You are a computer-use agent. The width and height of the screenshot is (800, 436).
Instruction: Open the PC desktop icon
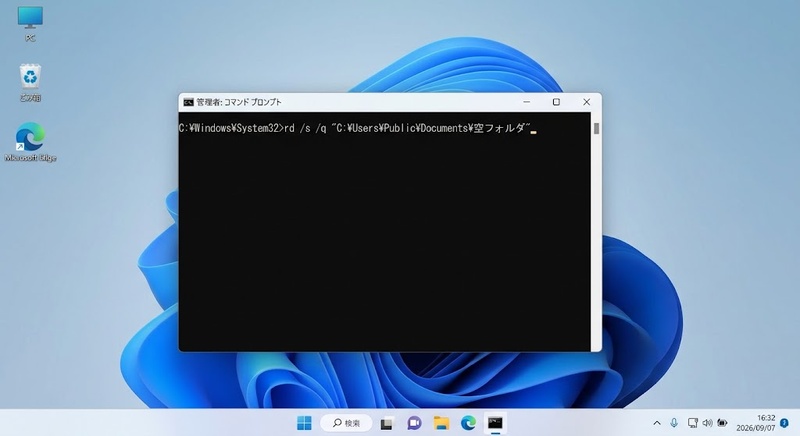(30, 23)
